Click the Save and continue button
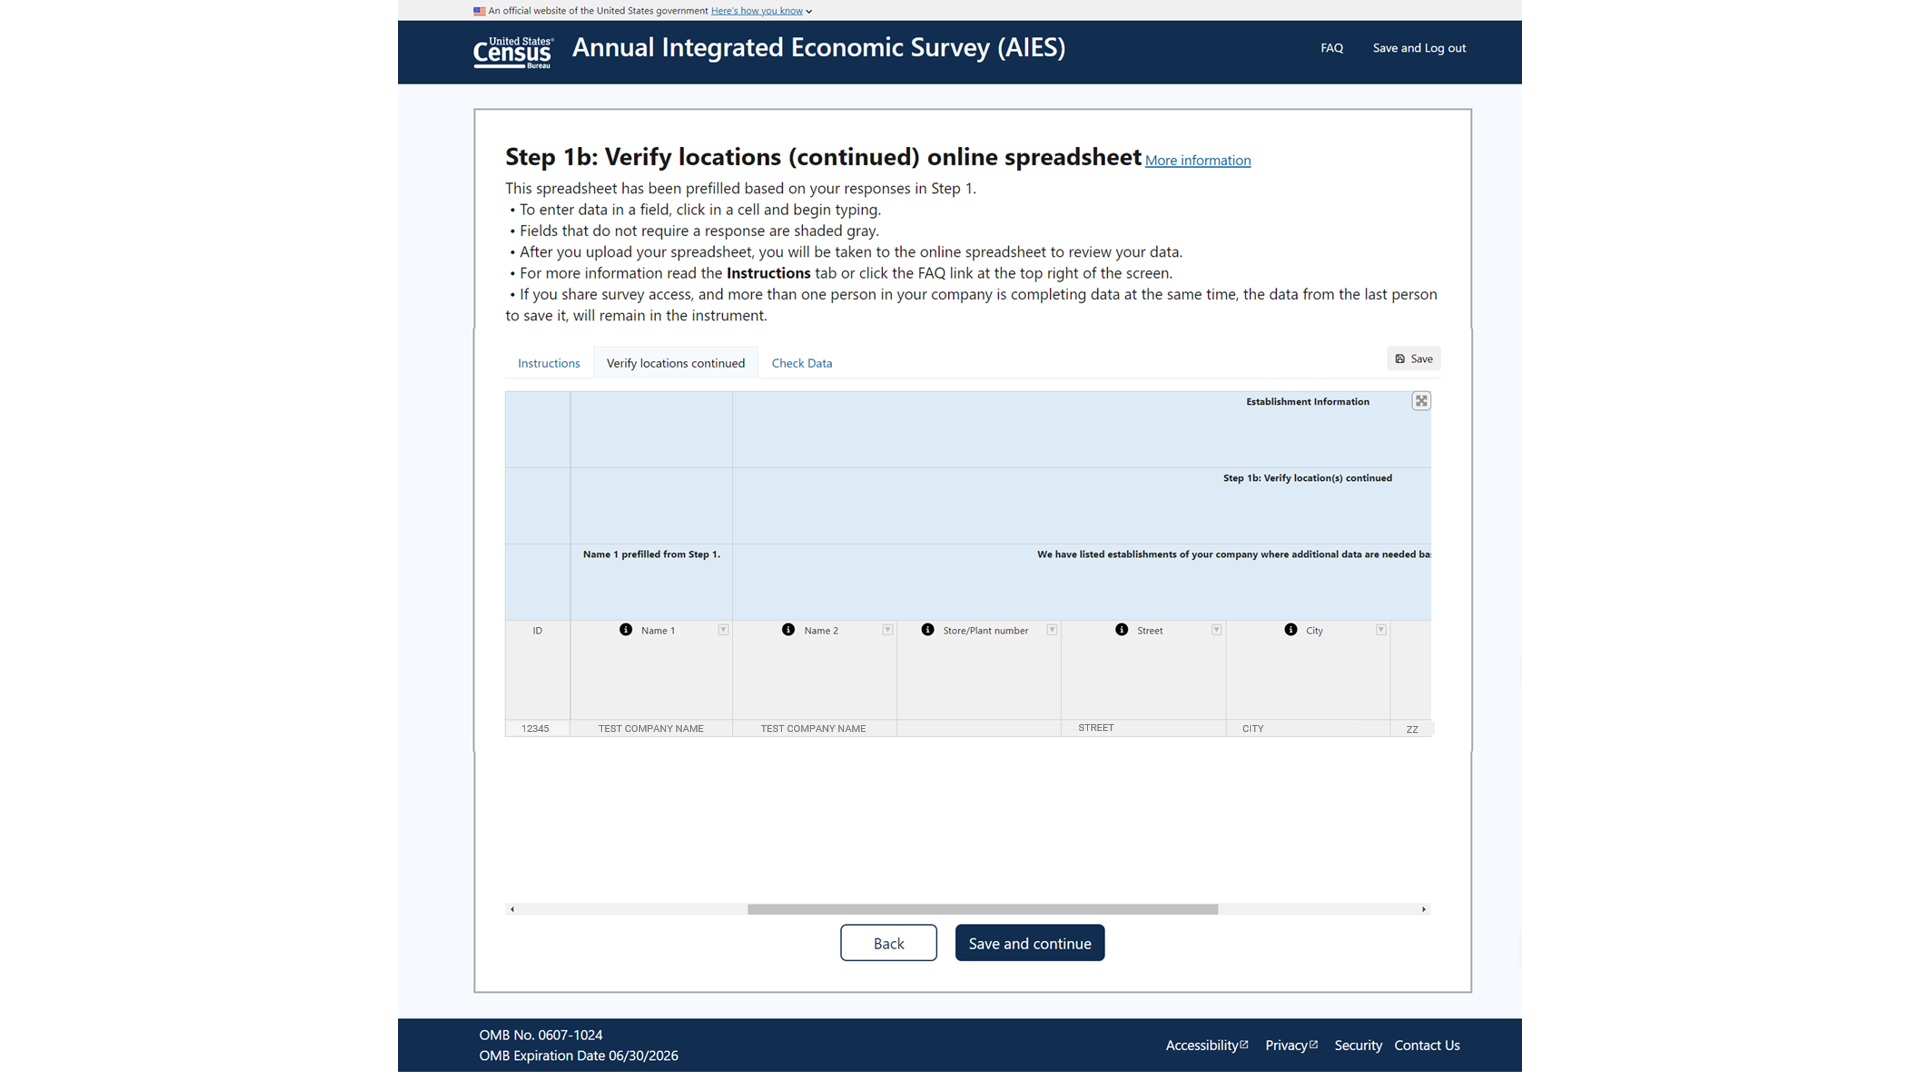 tap(1029, 943)
